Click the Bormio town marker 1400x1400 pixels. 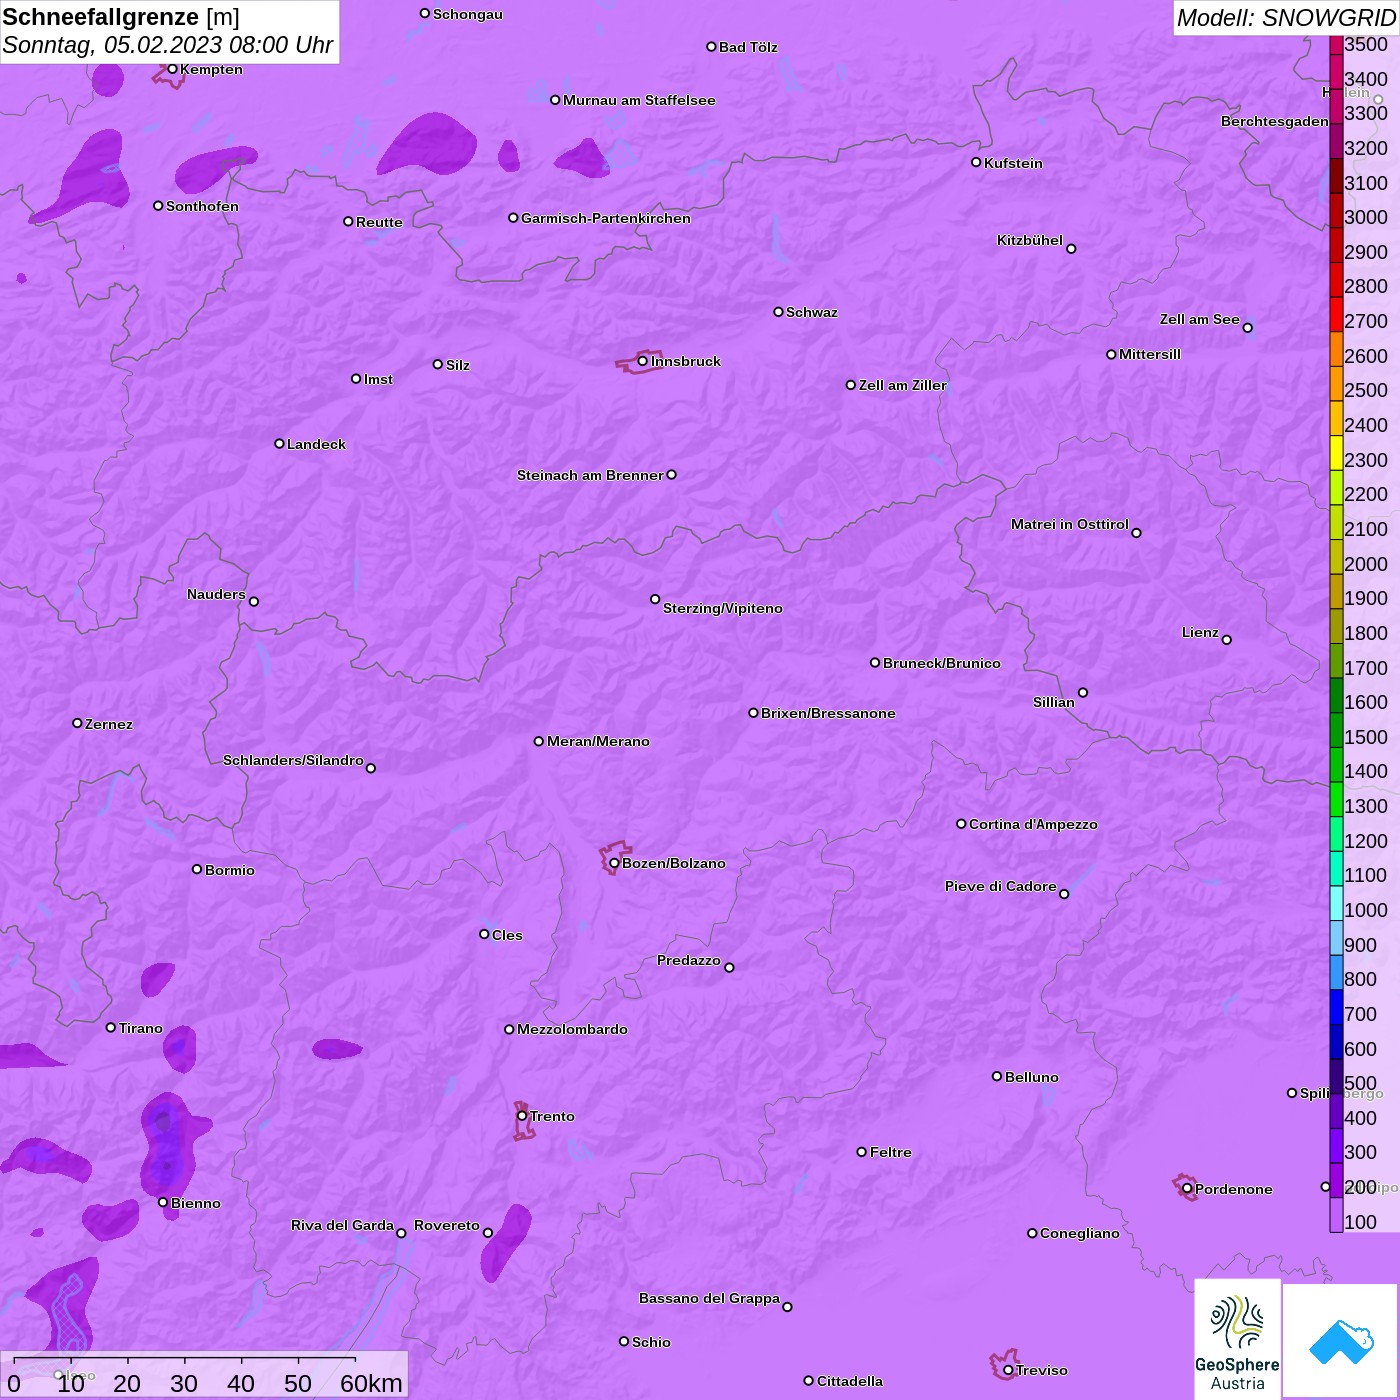pos(197,869)
